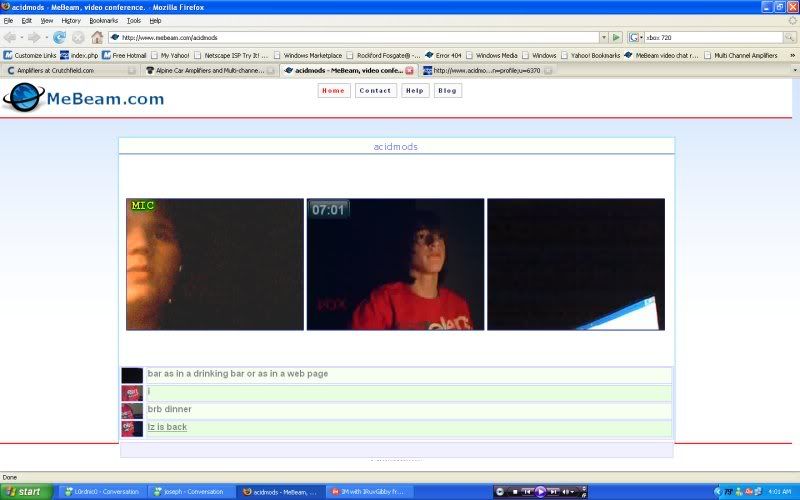Click the Home button on MeBeam

334,90
